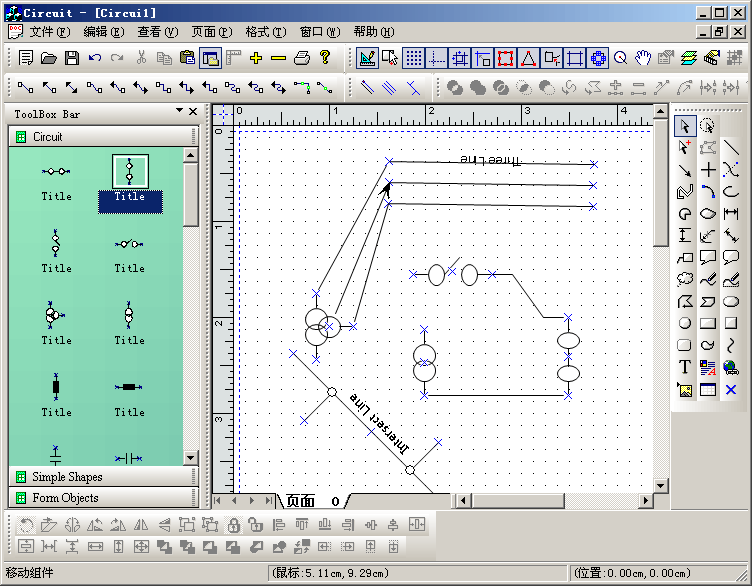Toggle the grid display button

coord(413,58)
